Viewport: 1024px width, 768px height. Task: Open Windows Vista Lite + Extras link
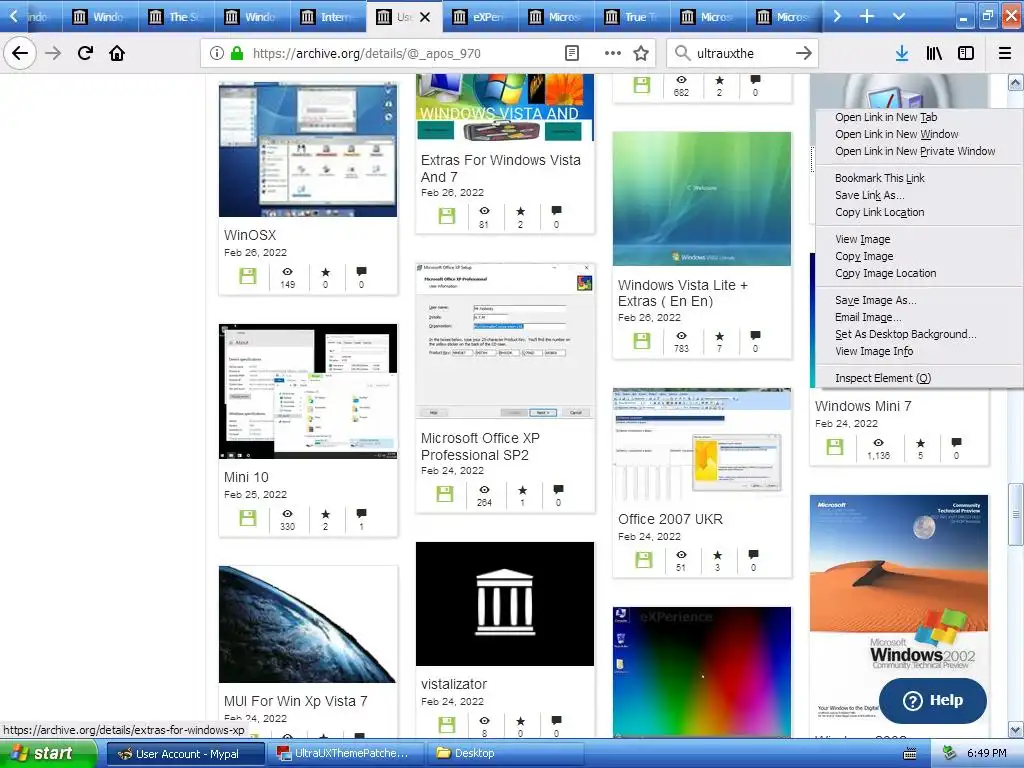point(682,293)
